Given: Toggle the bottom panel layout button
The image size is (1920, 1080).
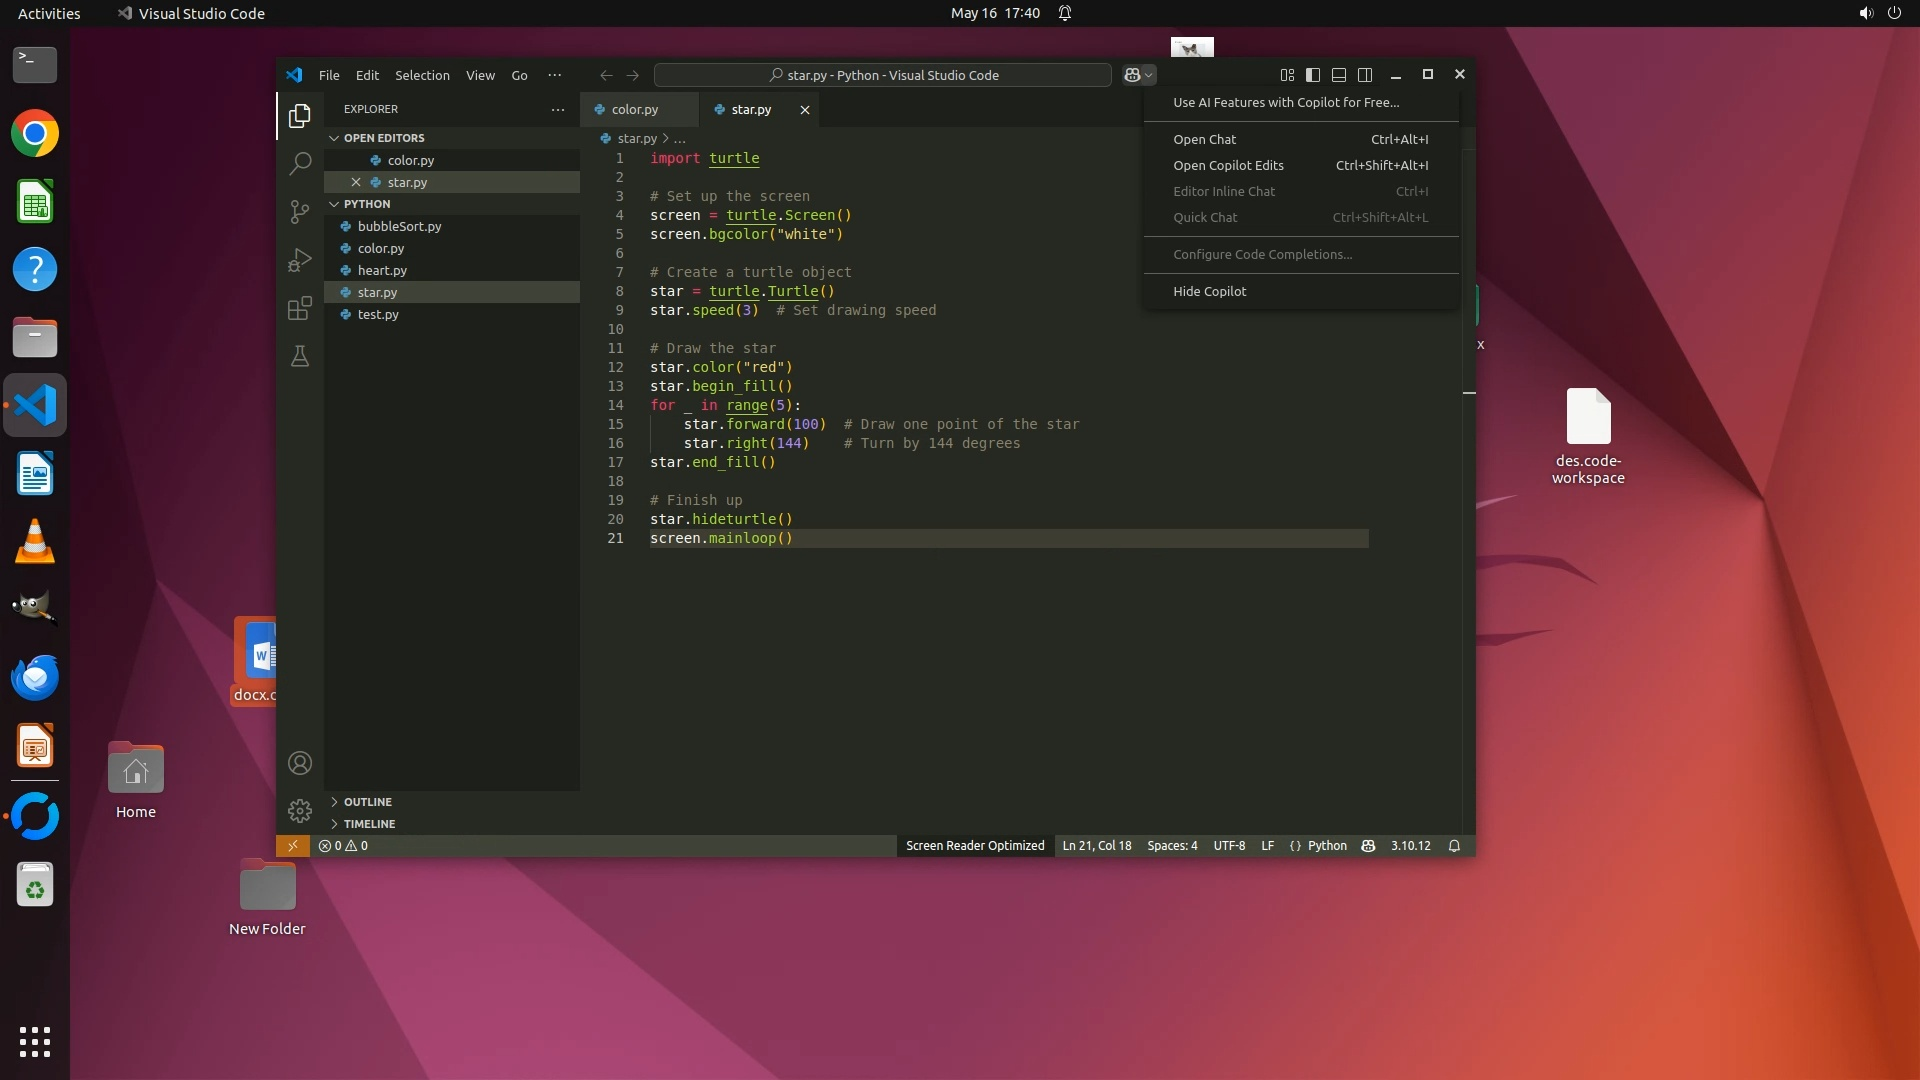Looking at the screenshot, I should [1339, 75].
